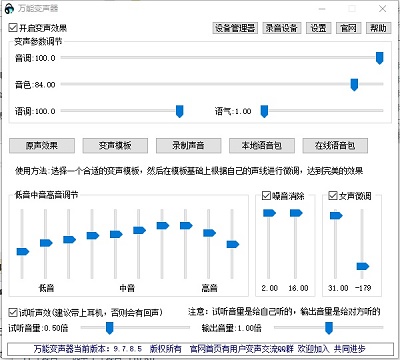Viewport: 400px width, 360px height.
Task: Click the female voice slider above 31.00
Action: (x=336, y=215)
